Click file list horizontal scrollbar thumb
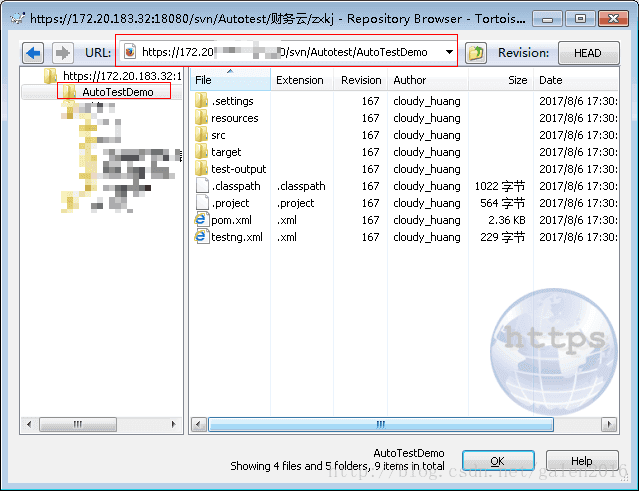 (x=381, y=424)
